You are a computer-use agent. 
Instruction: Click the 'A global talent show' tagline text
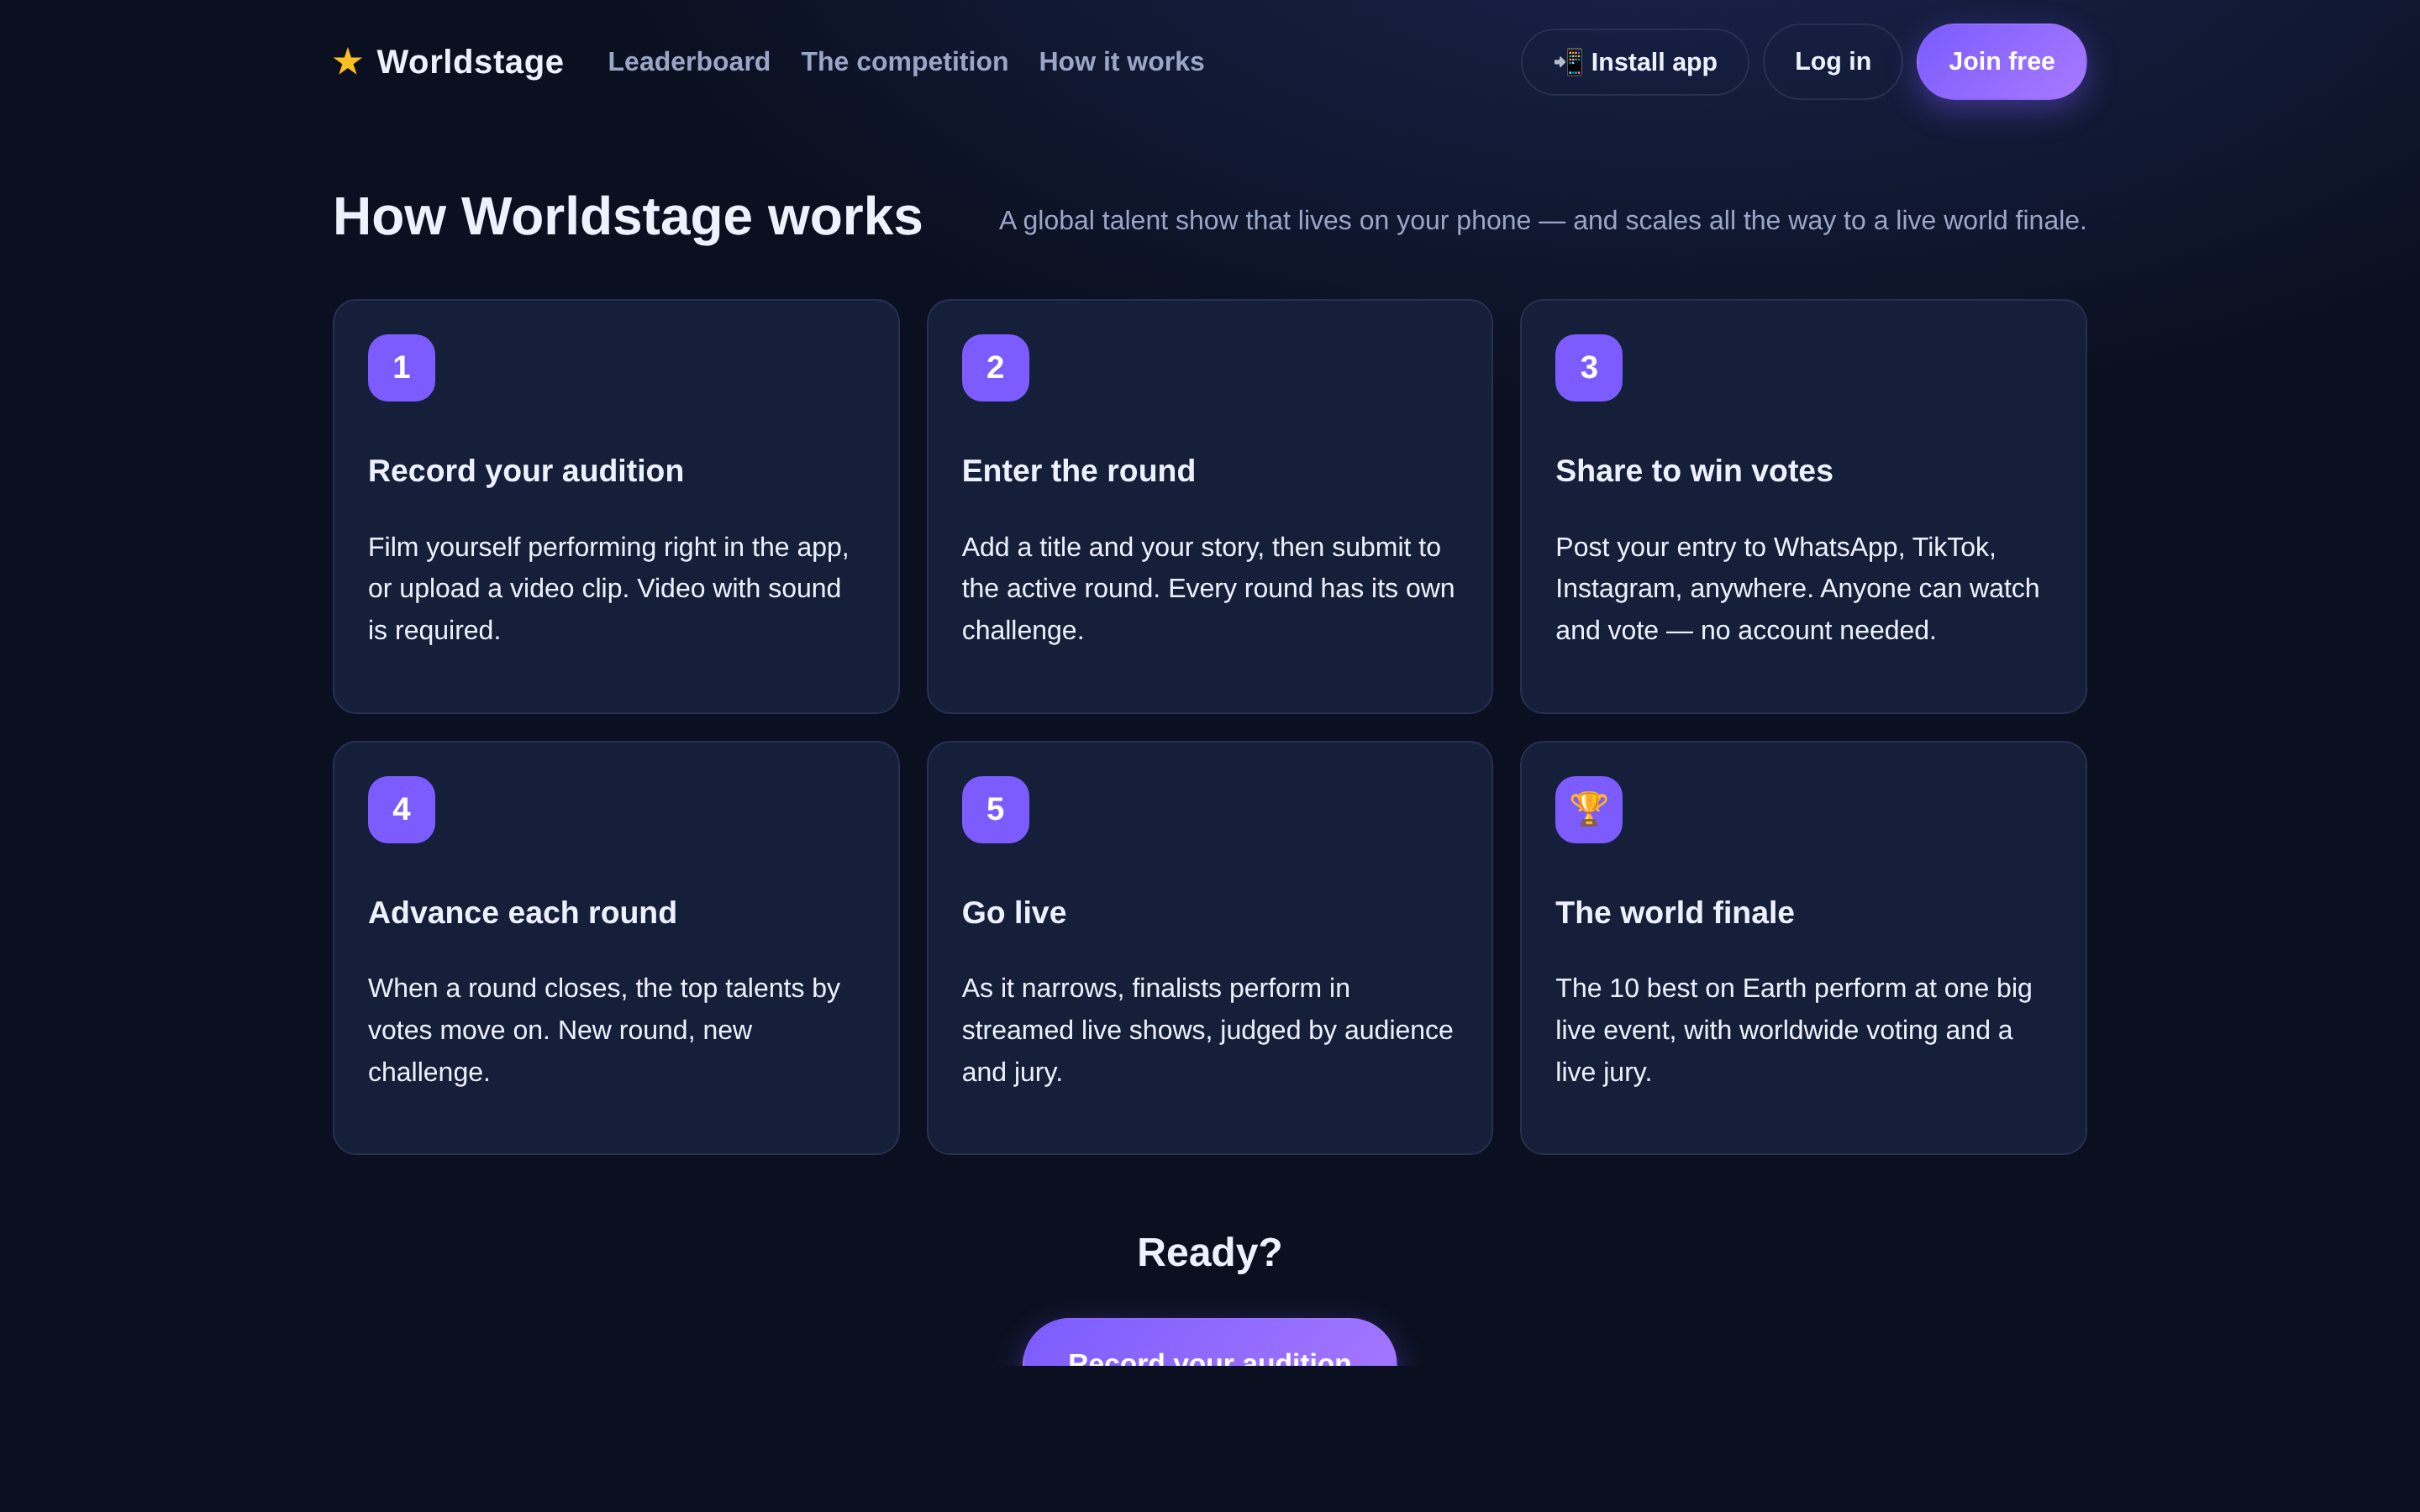(1543, 220)
